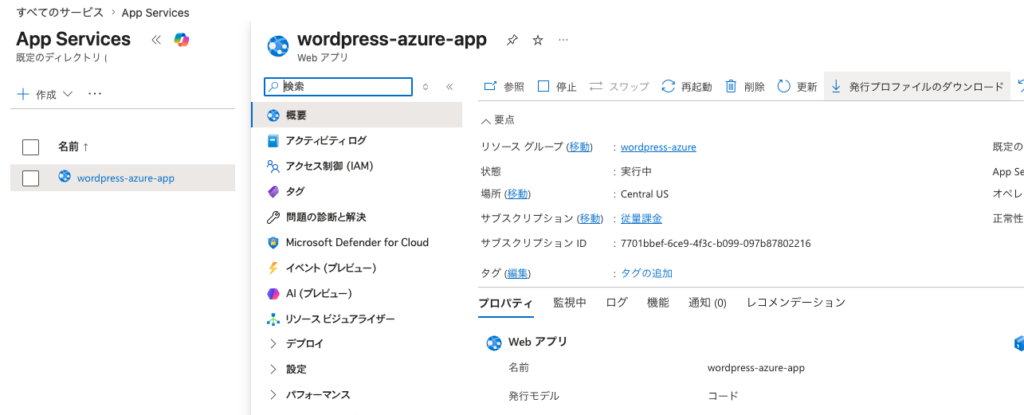Expand the デプロイ section
Viewport: 1024px width, 415px height.
point(273,344)
